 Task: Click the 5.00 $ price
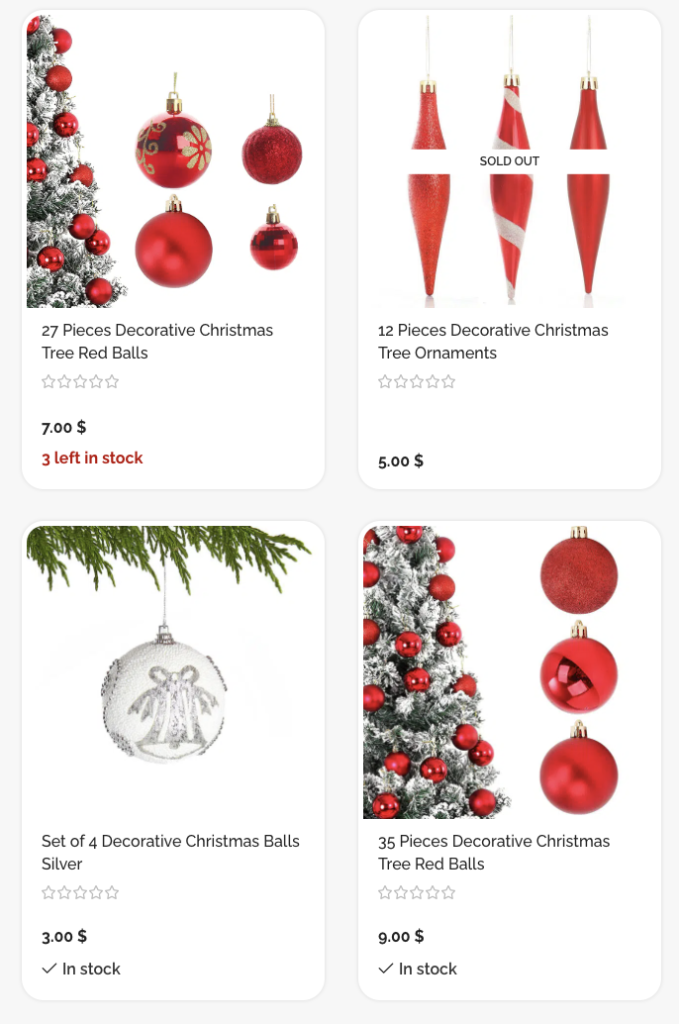pos(401,462)
